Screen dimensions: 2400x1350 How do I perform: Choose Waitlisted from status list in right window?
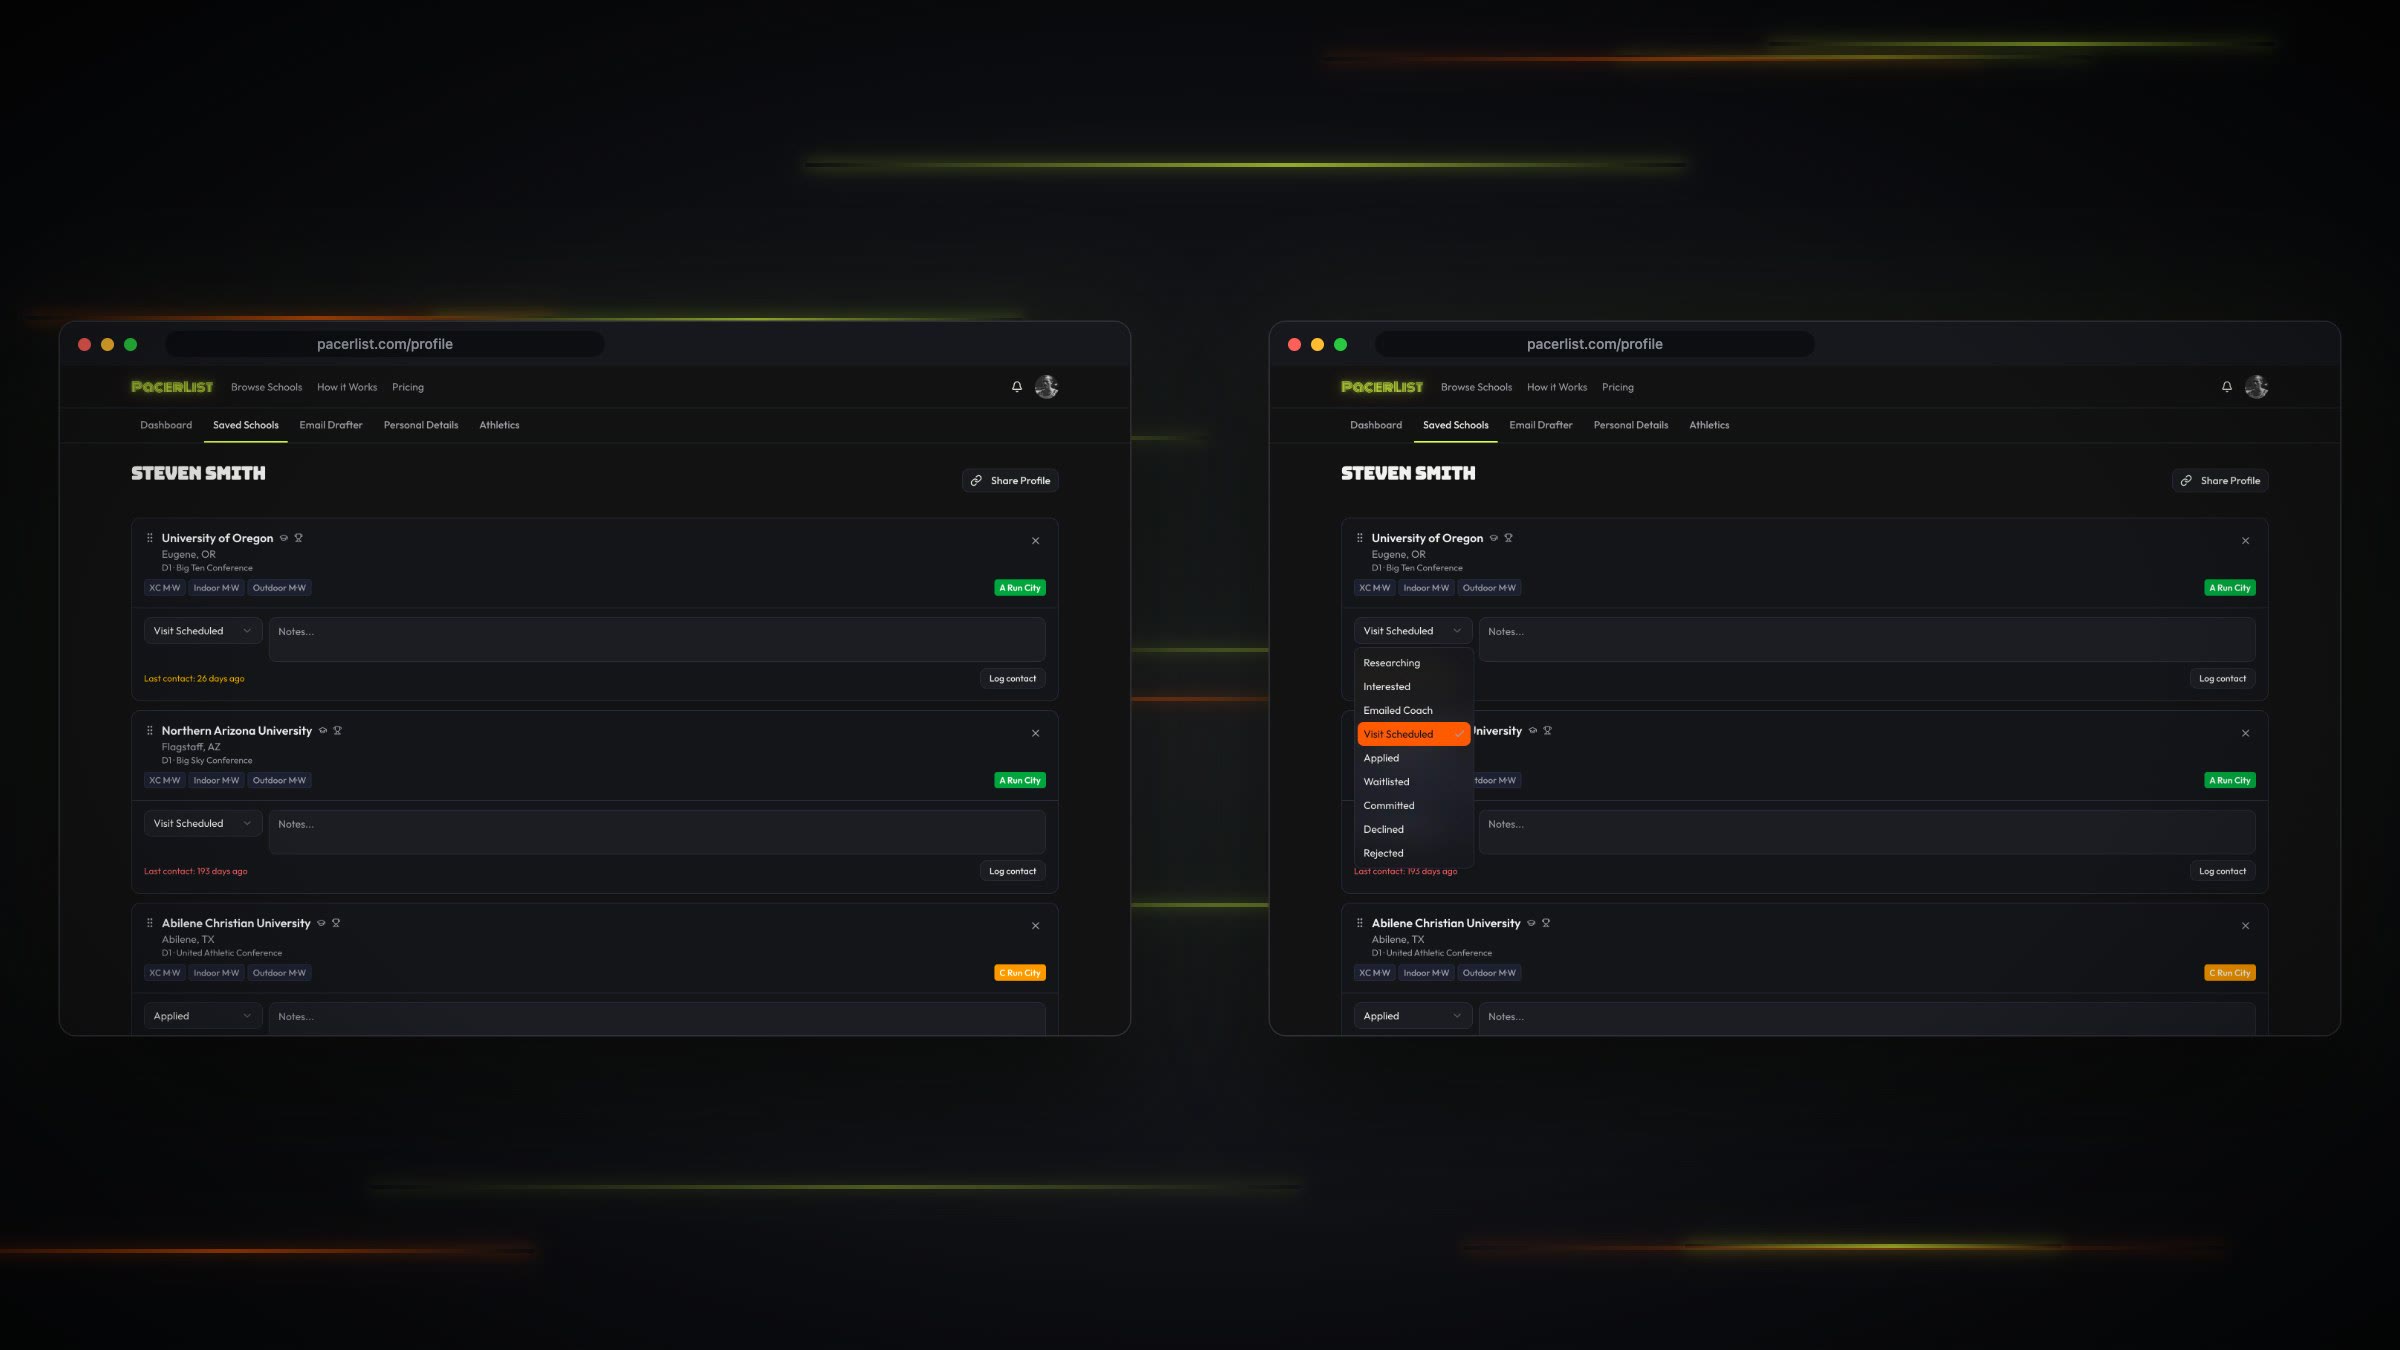coord(1413,782)
